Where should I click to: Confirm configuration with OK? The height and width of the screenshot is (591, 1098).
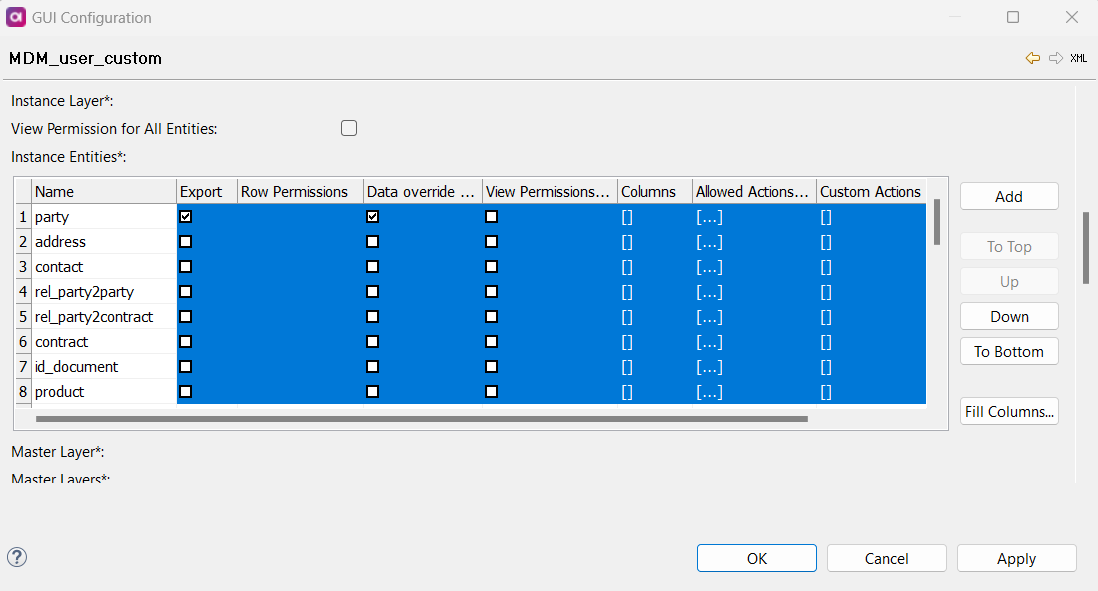pyautogui.click(x=756, y=558)
